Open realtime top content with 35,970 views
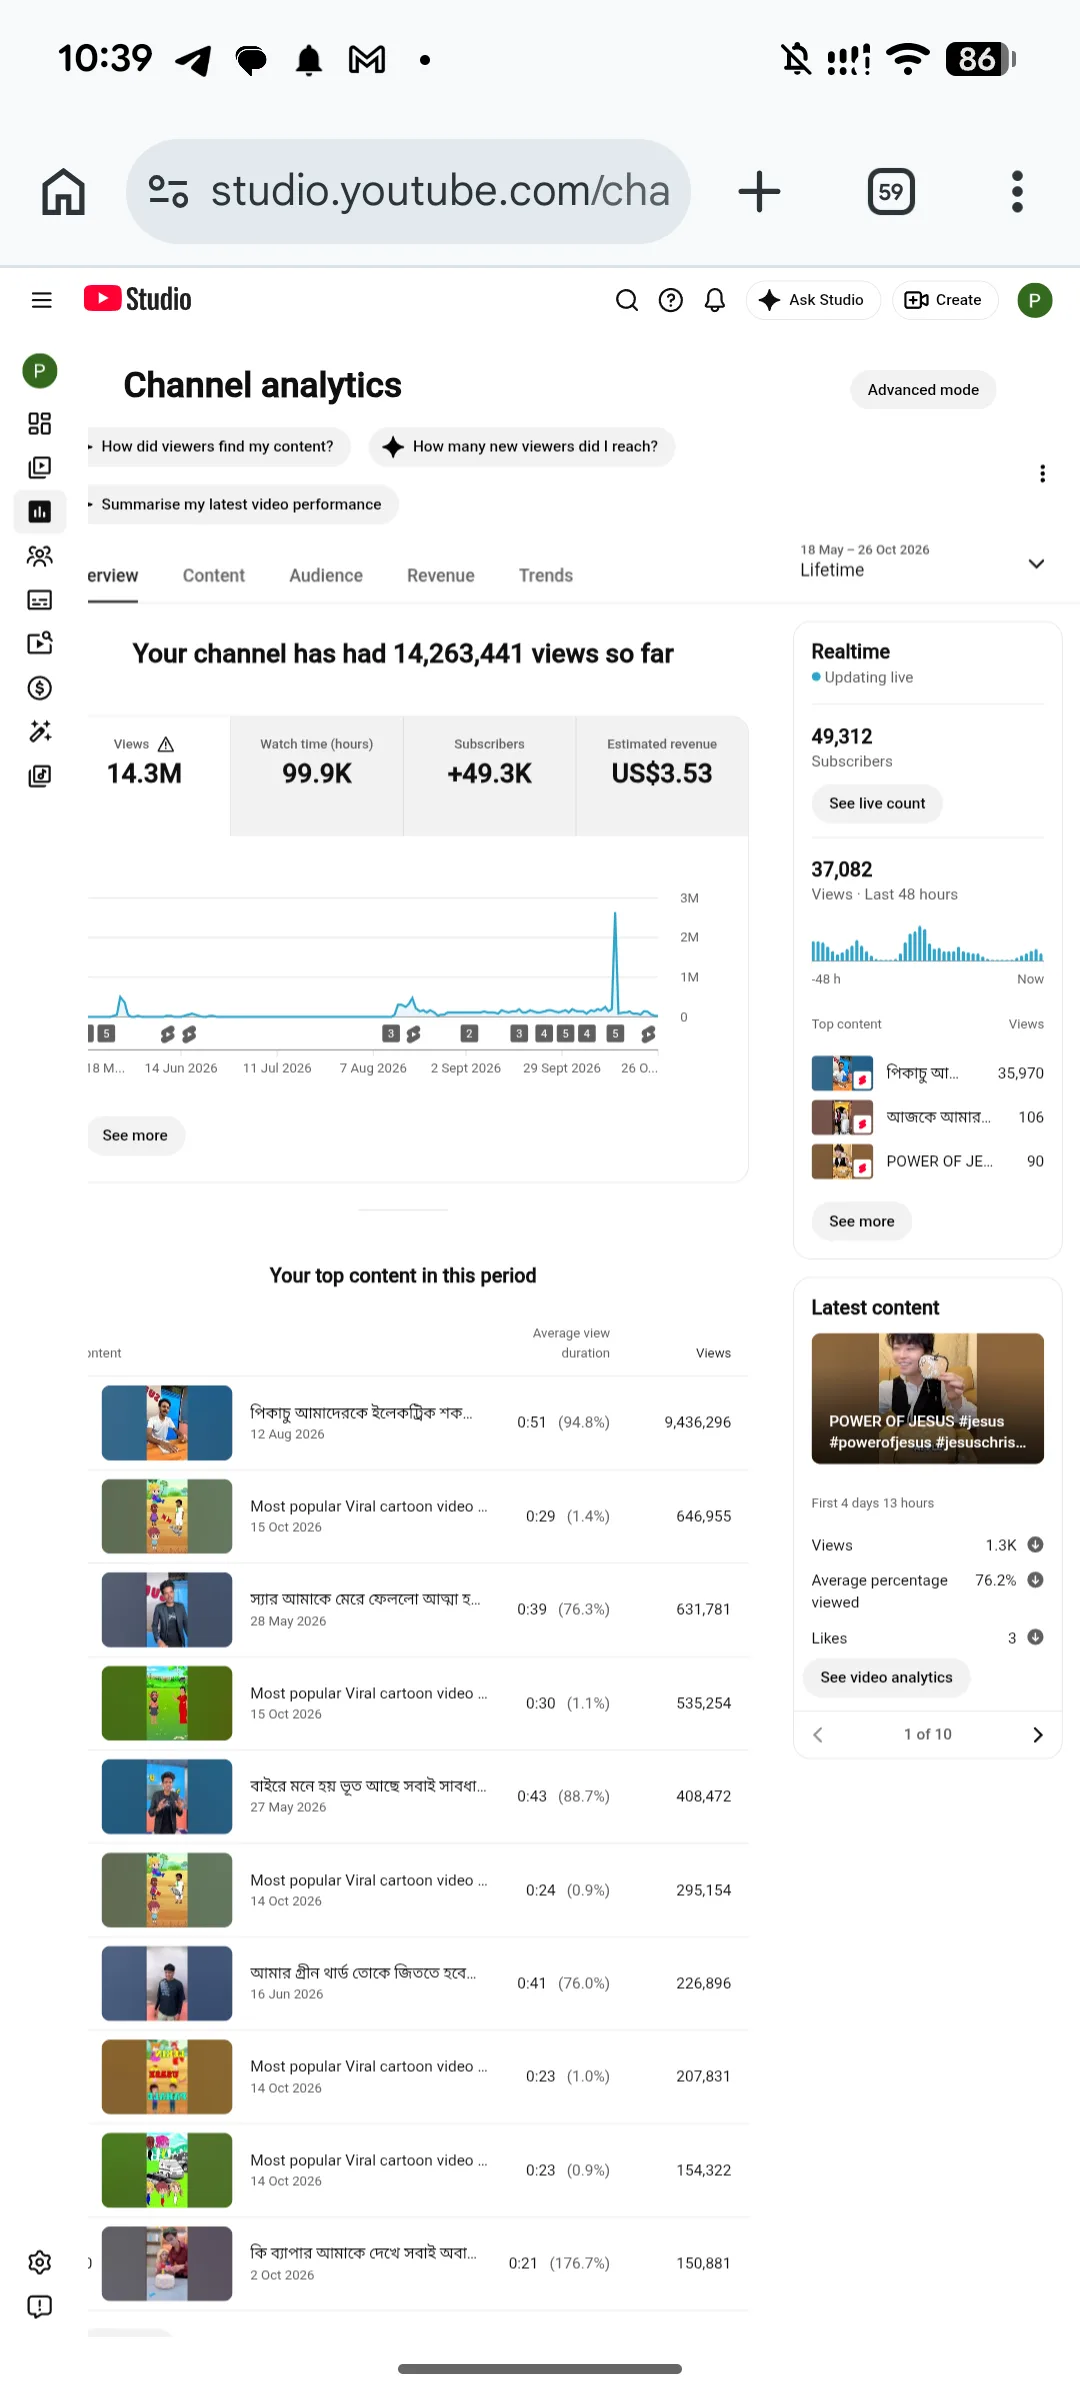This screenshot has width=1080, height=2400. point(927,1073)
